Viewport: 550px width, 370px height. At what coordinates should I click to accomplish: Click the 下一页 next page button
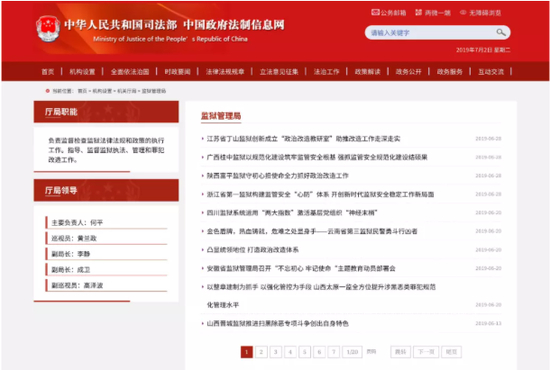(x=426, y=352)
